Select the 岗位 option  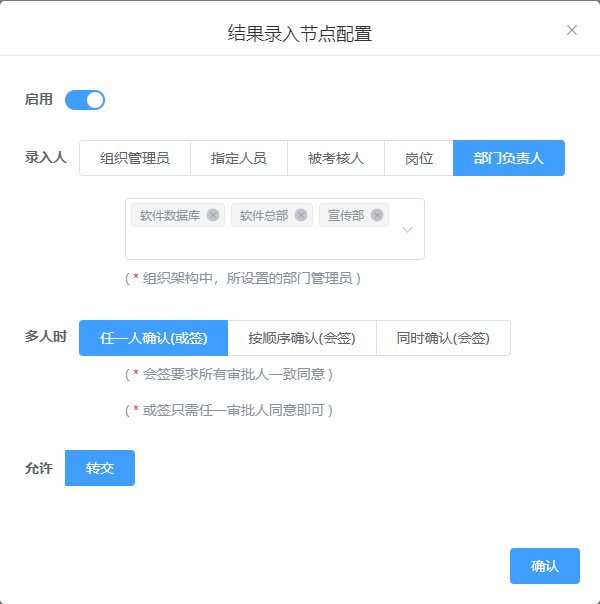419,158
